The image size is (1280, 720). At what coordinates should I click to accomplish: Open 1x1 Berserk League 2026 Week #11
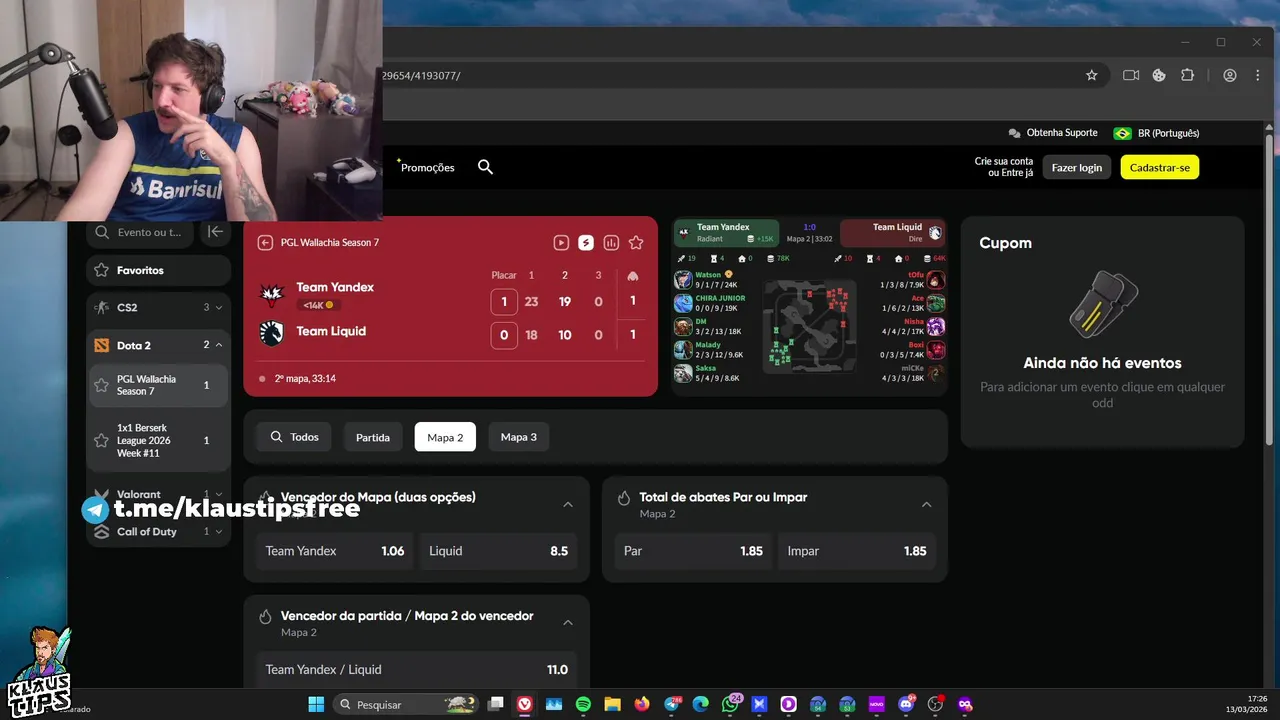(158, 440)
